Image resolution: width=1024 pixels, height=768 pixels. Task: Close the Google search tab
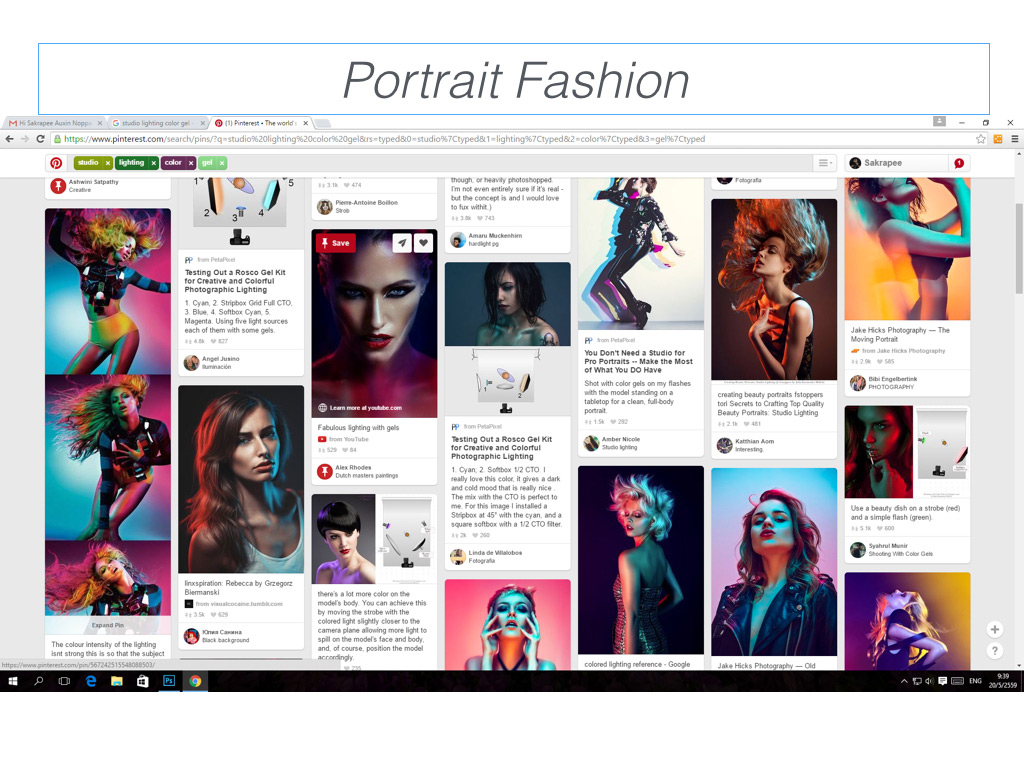(203, 123)
